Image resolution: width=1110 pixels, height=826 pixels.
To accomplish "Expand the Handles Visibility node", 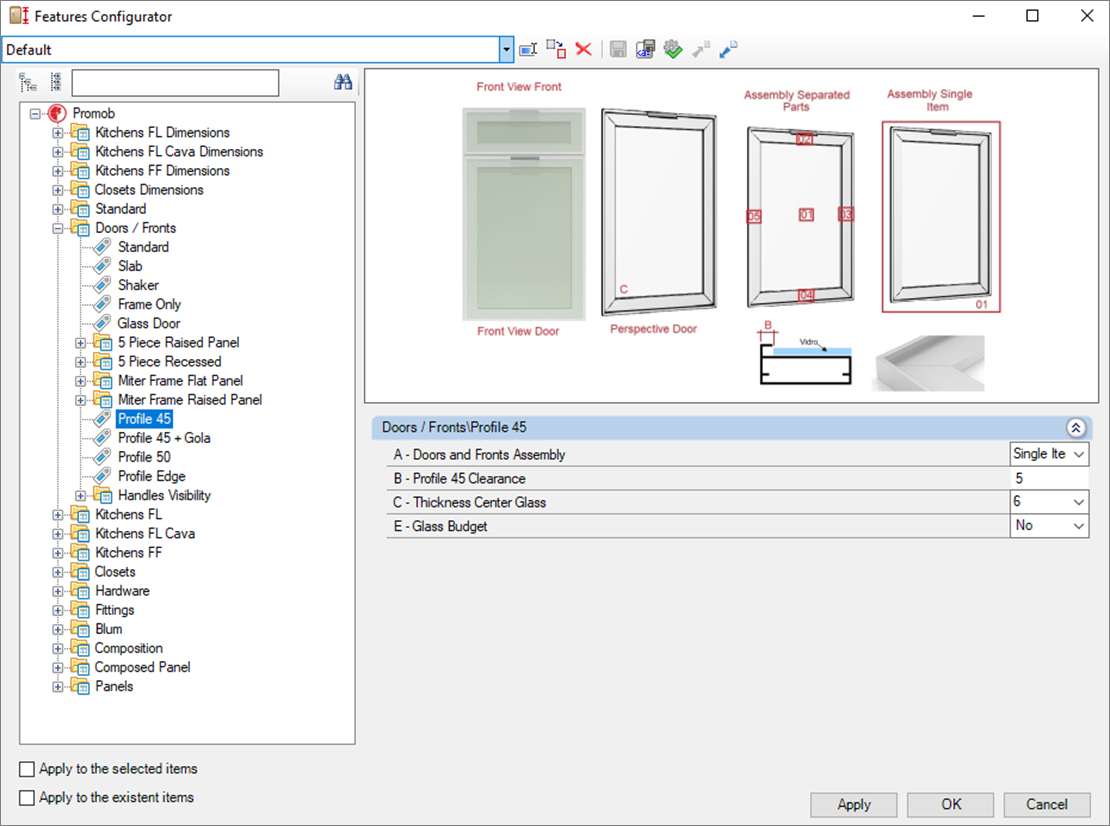I will tap(81, 495).
